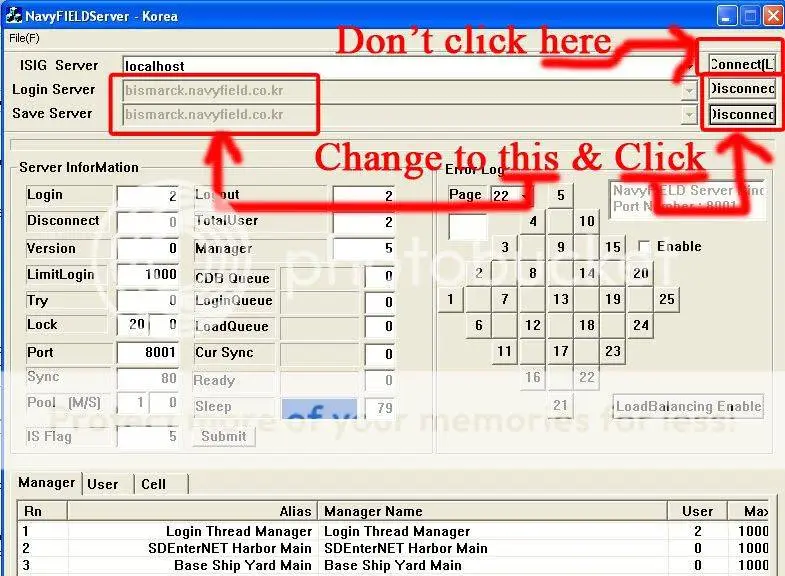Click cell button 7 in grid

pos(505,299)
